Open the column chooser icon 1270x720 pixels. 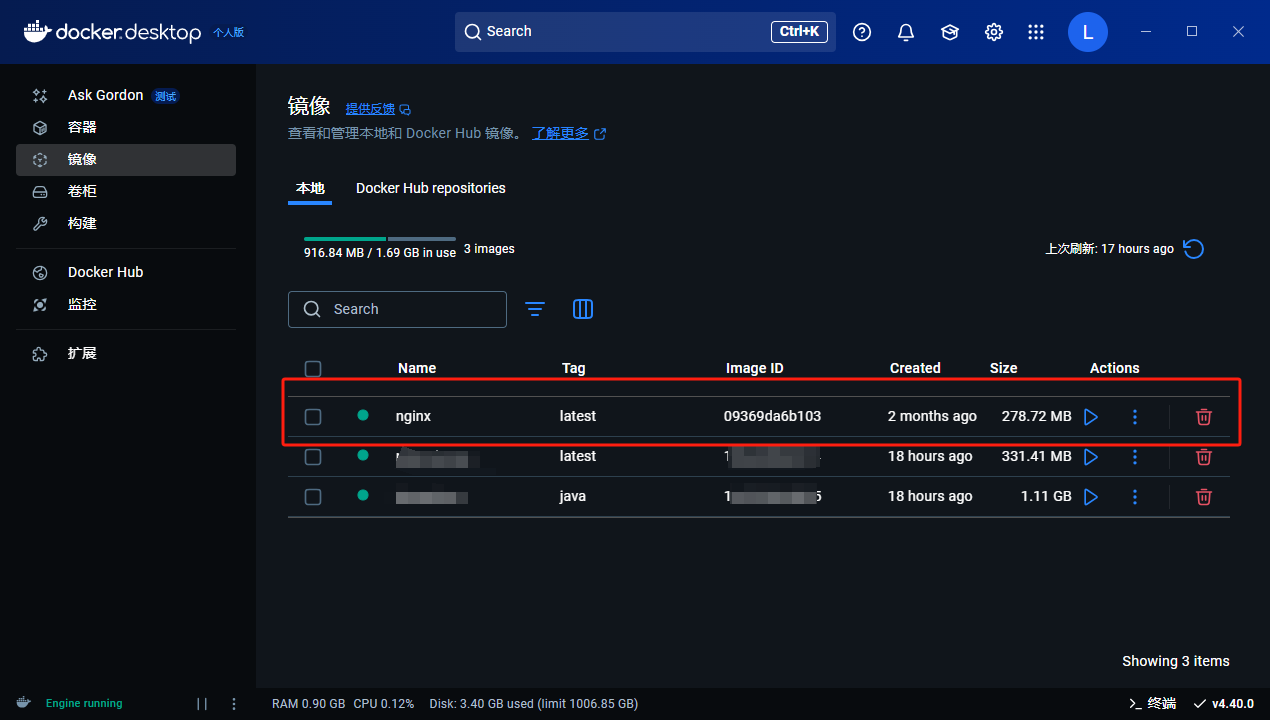[583, 309]
